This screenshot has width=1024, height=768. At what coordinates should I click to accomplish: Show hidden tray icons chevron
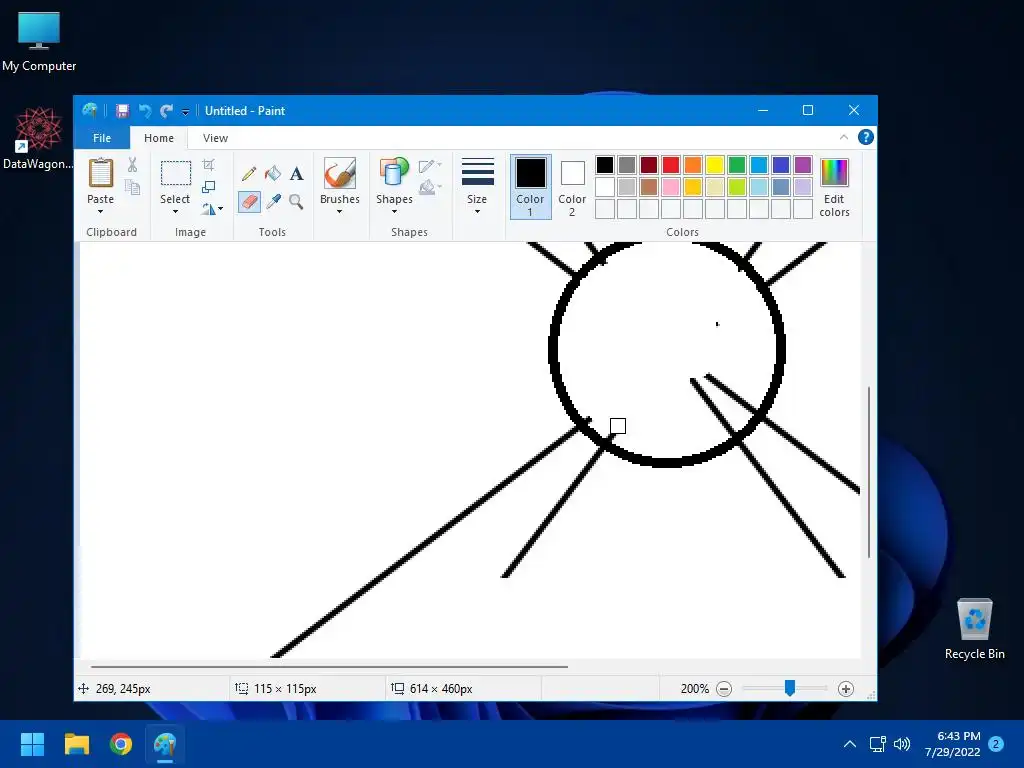click(x=850, y=744)
